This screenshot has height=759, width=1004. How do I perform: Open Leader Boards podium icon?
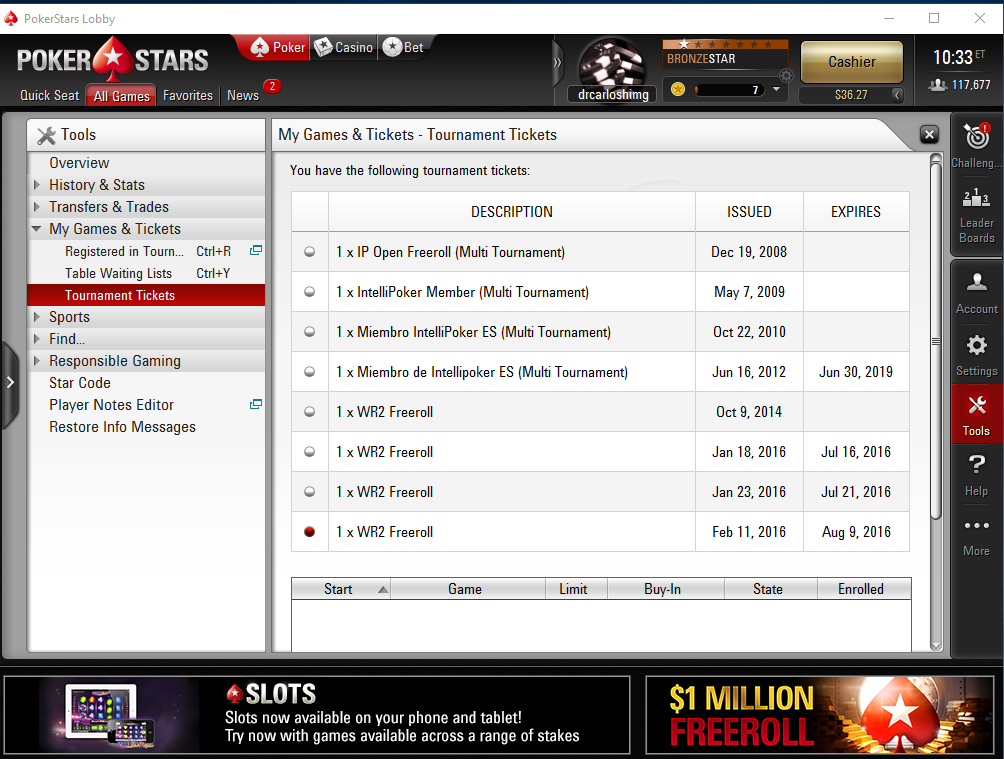pos(976,198)
